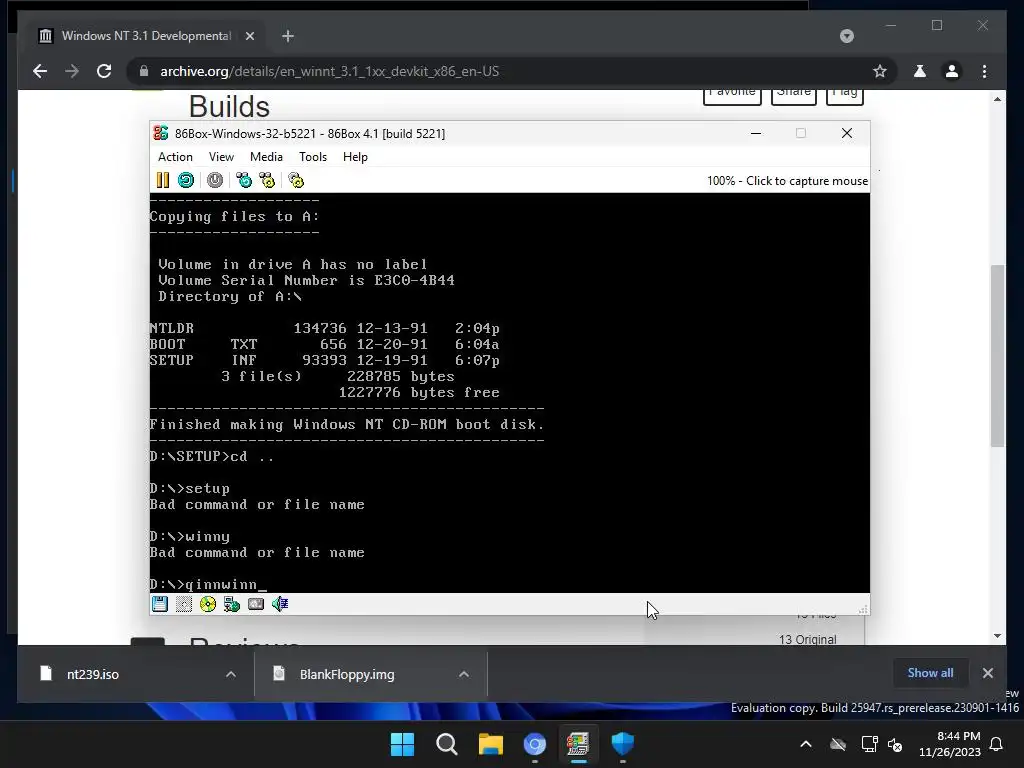Send Ctrl+Alt+Del to the guest
Viewport: 1024px width, 768px height.
click(244, 180)
